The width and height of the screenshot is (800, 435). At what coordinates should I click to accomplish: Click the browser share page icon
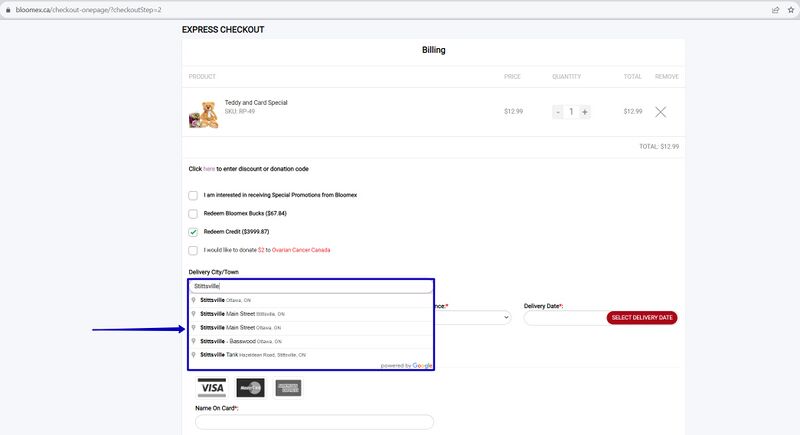pyautogui.click(x=776, y=10)
